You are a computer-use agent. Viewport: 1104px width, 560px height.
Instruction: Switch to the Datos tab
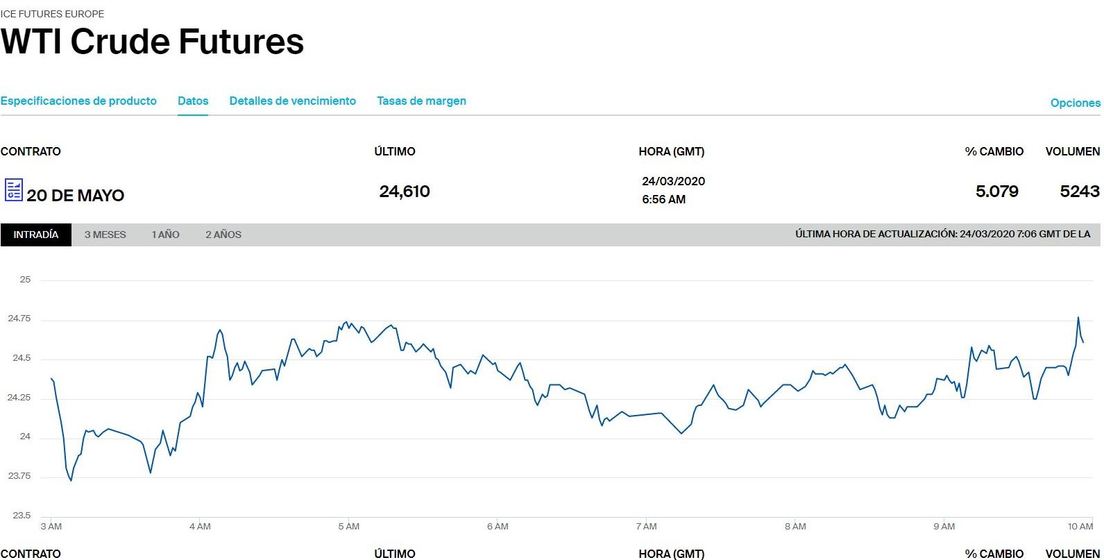(x=193, y=101)
